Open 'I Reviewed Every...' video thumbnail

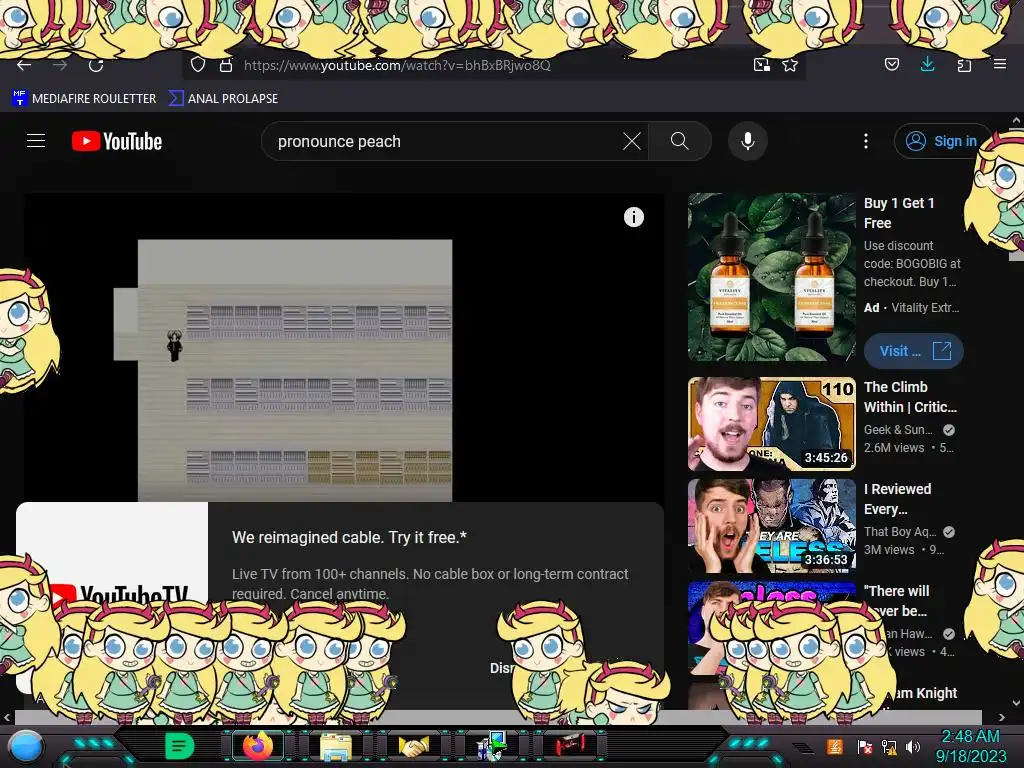[771, 526]
